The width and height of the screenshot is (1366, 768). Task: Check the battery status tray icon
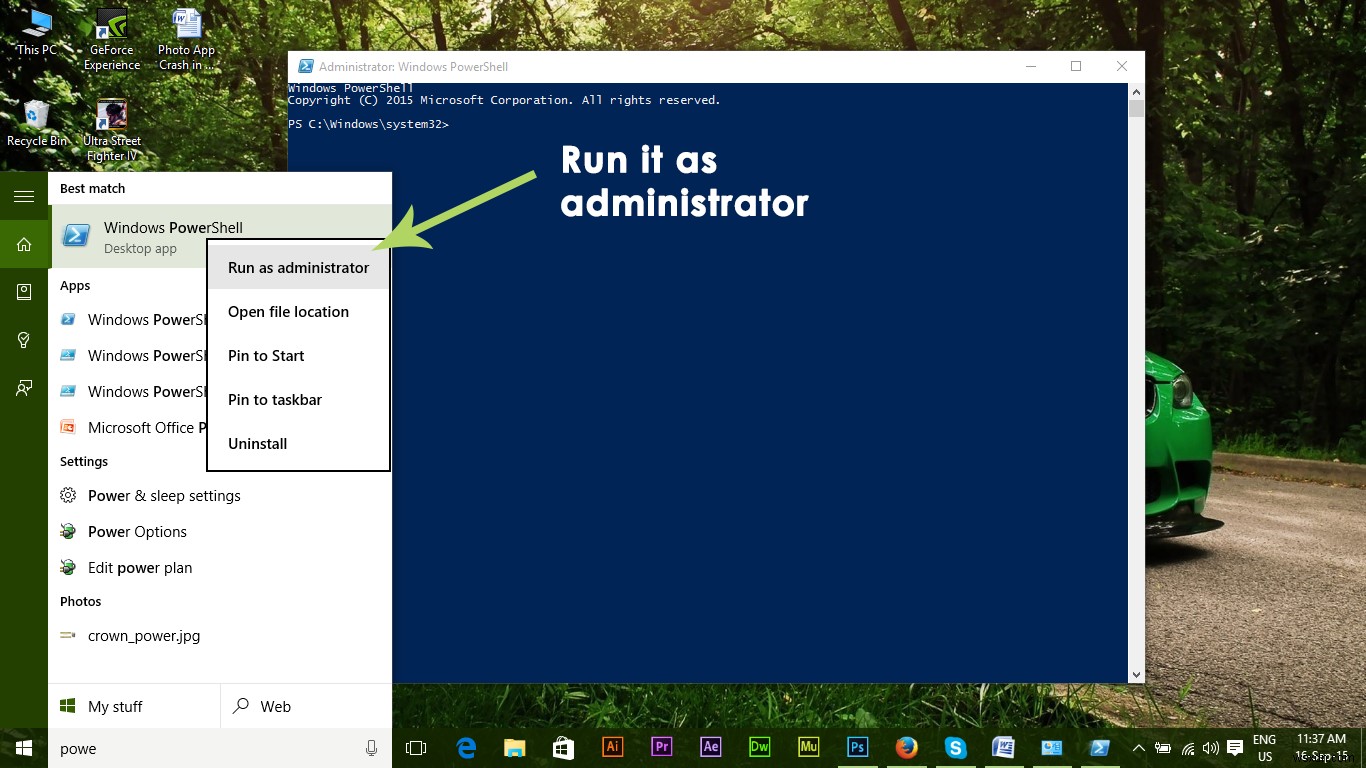[x=1163, y=748]
